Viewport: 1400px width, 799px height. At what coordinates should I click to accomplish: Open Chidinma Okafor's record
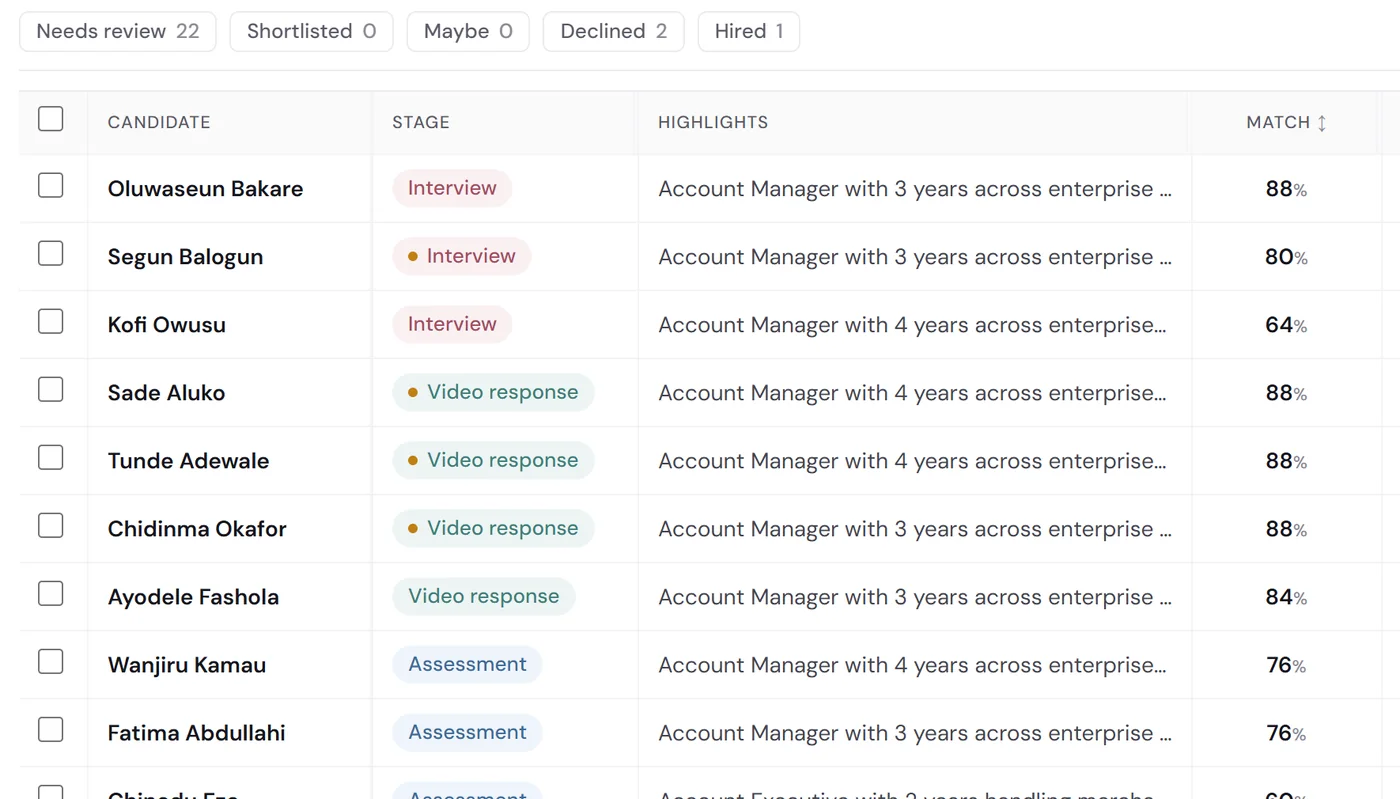[197, 529]
